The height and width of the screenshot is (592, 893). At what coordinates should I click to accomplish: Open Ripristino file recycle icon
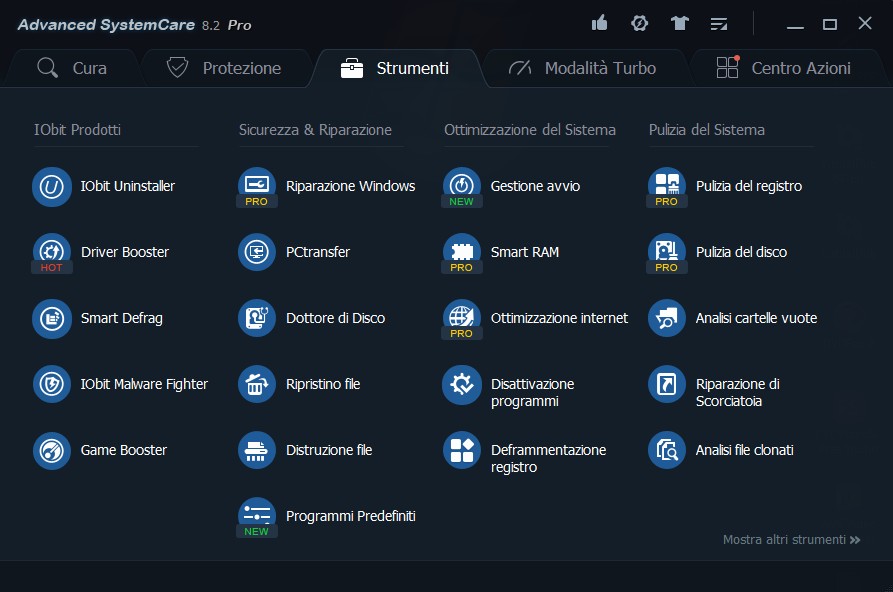tap(257, 385)
